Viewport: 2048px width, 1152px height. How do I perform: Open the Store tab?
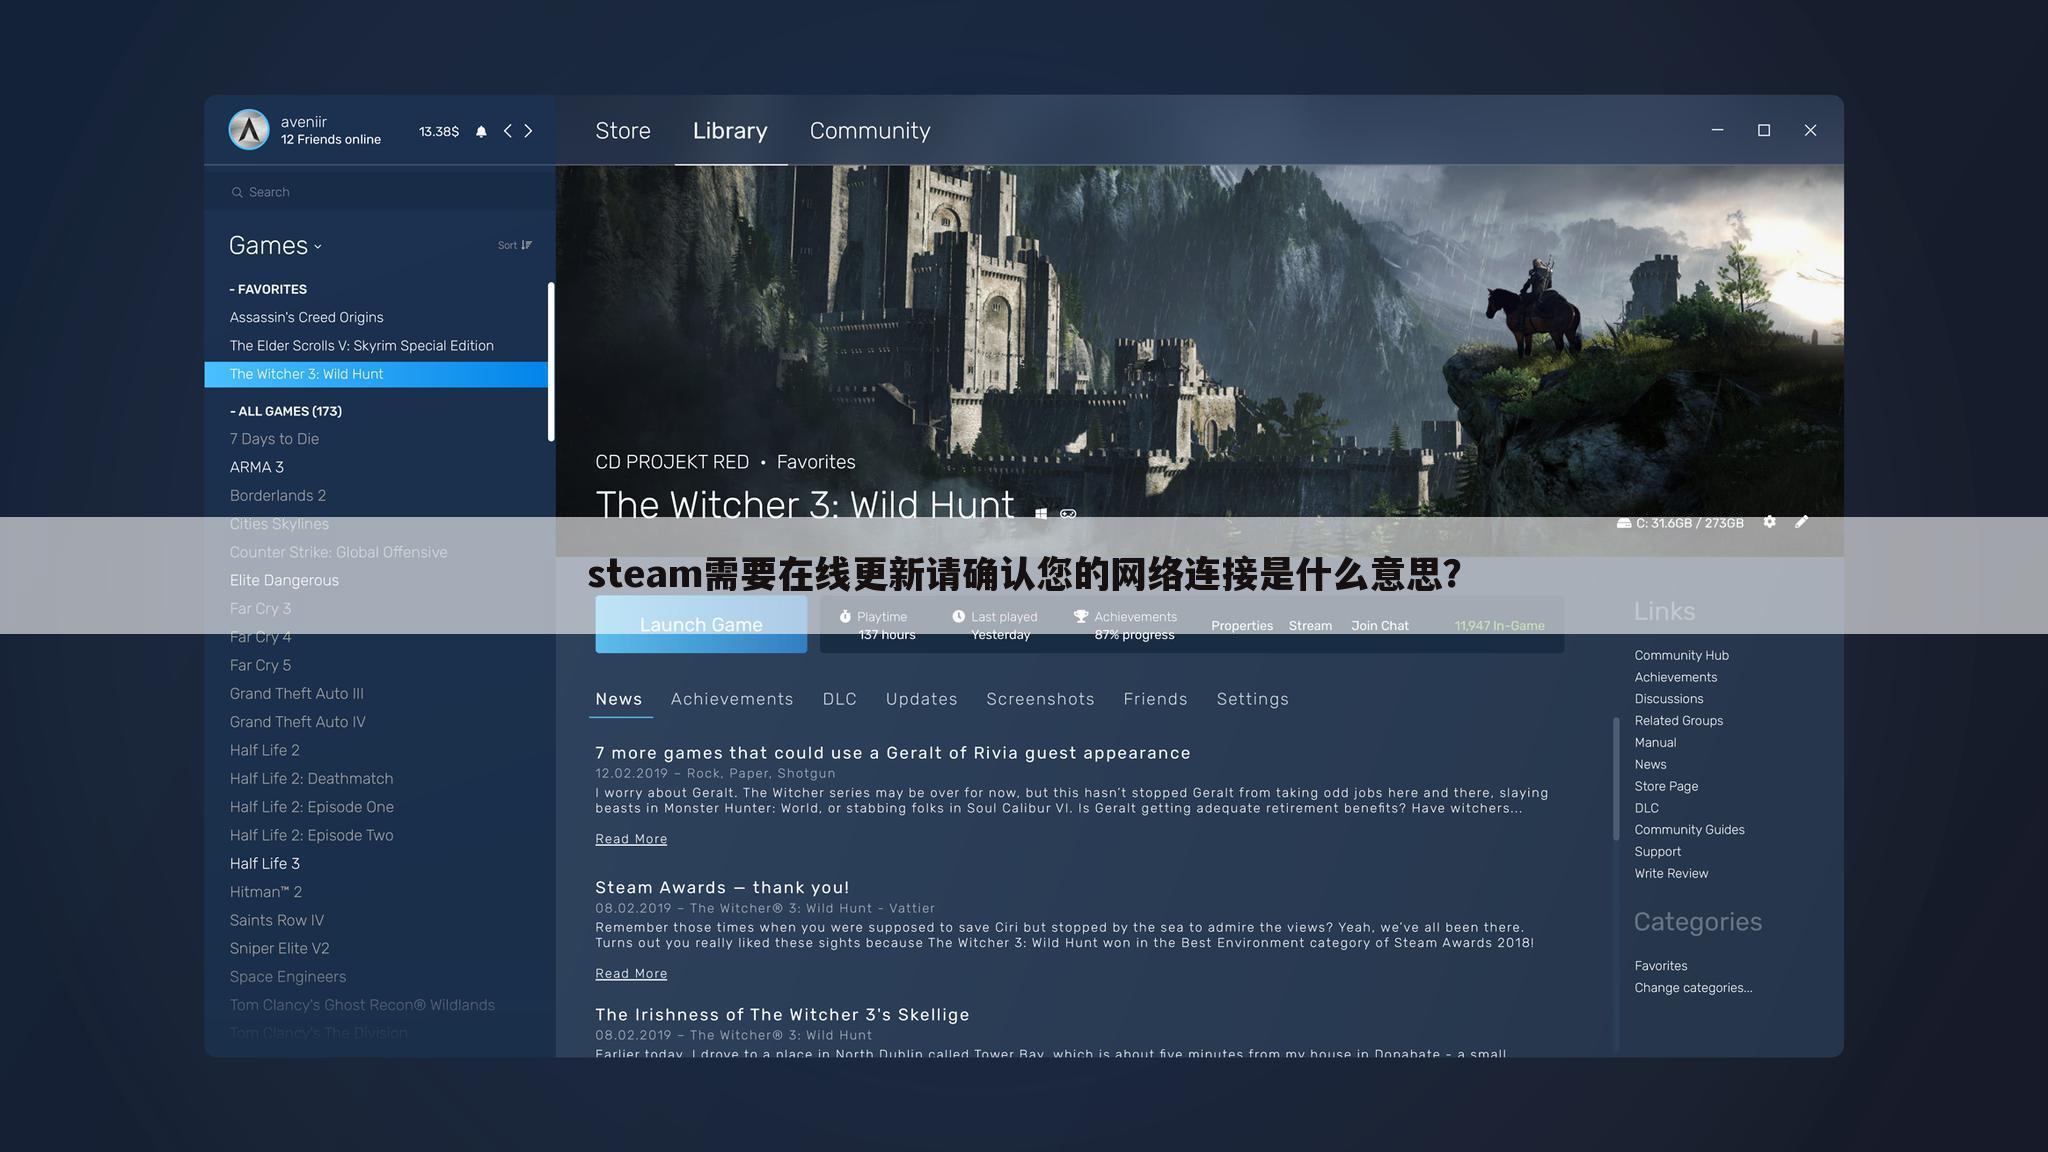pos(623,131)
